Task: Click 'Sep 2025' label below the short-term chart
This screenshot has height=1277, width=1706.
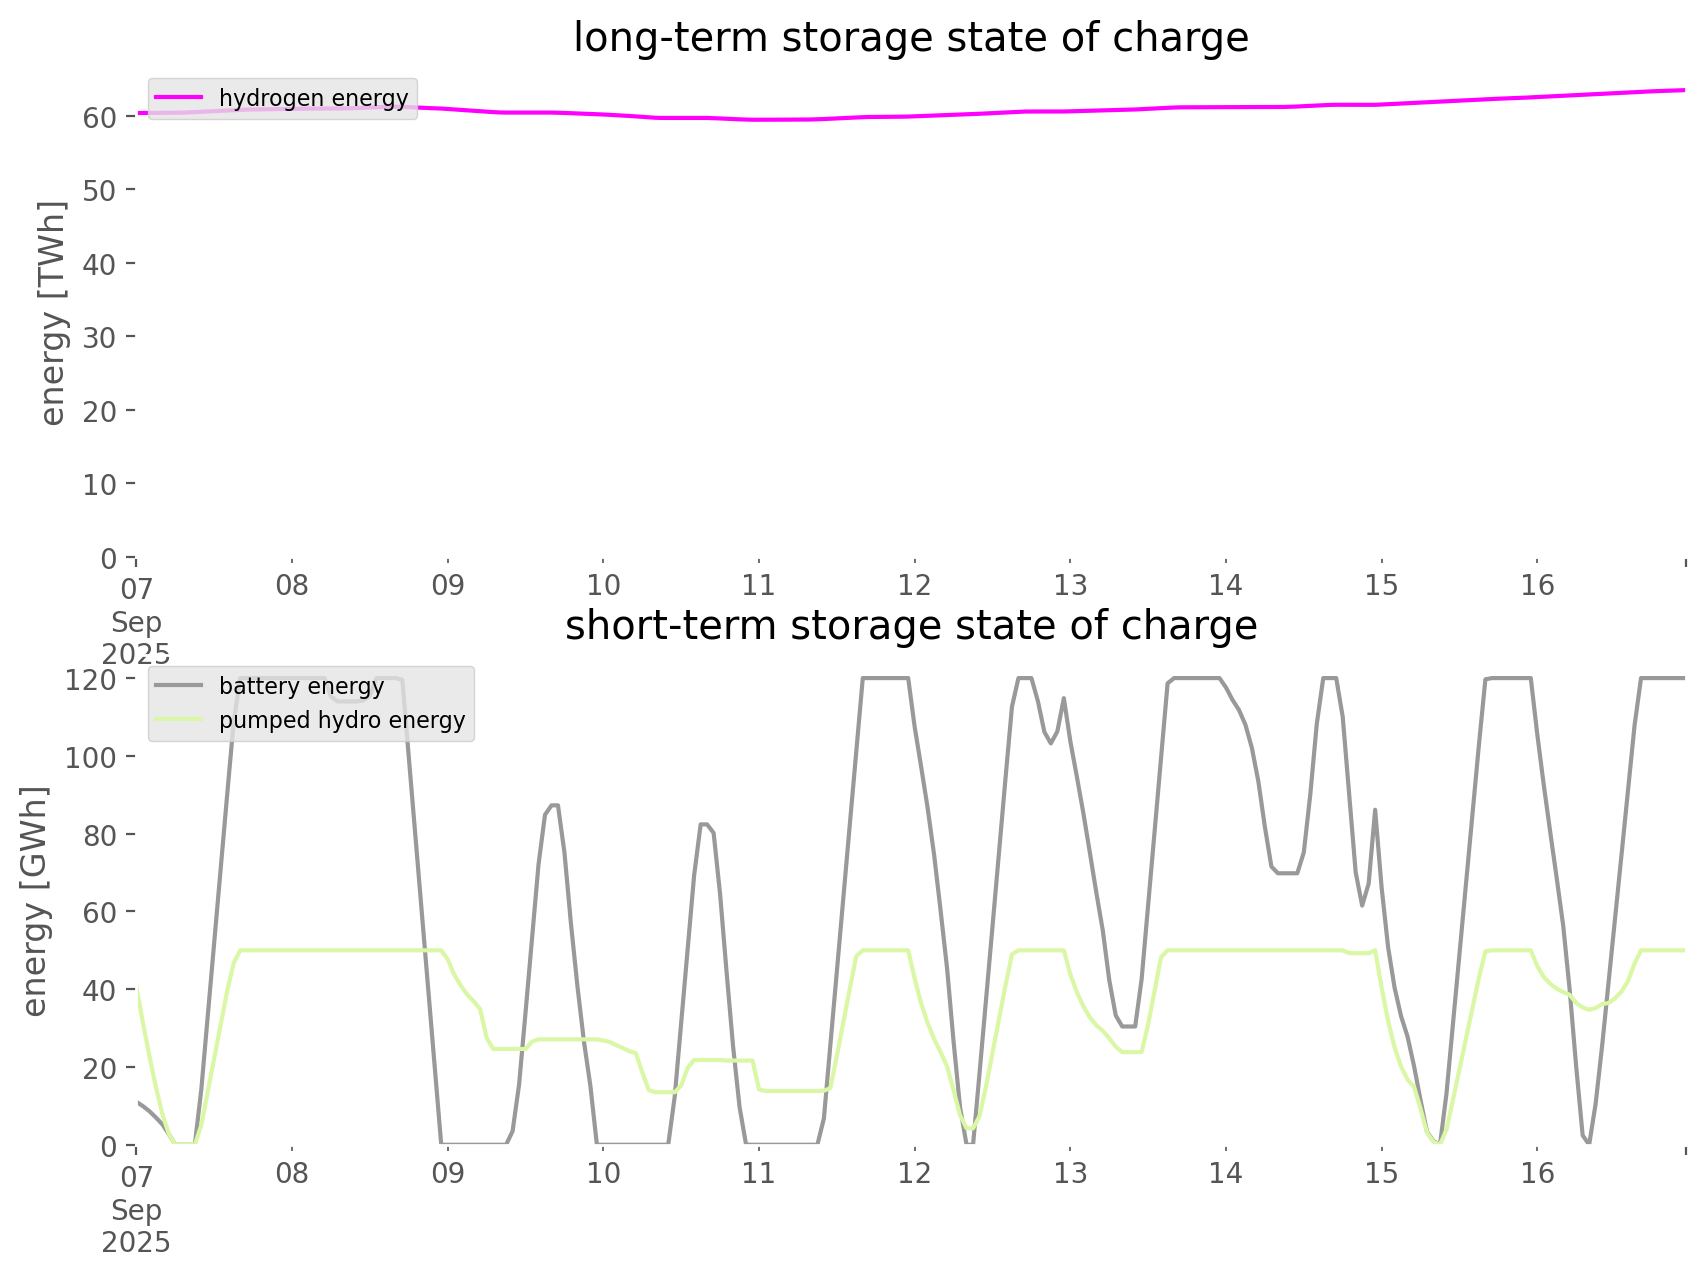Action: pos(136,1226)
